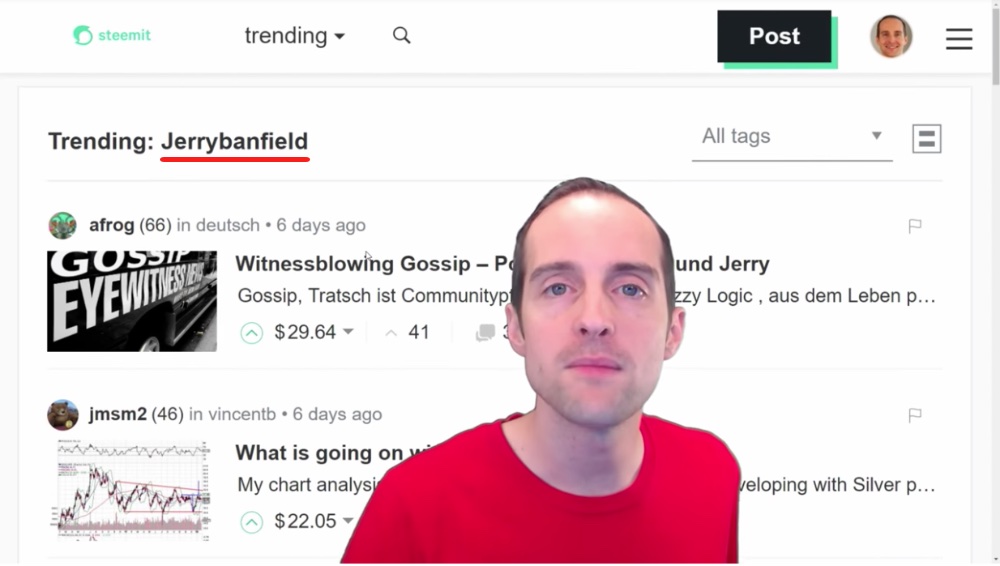The image size is (1000, 566).
Task: Switch the post list layout view
Action: point(927,138)
